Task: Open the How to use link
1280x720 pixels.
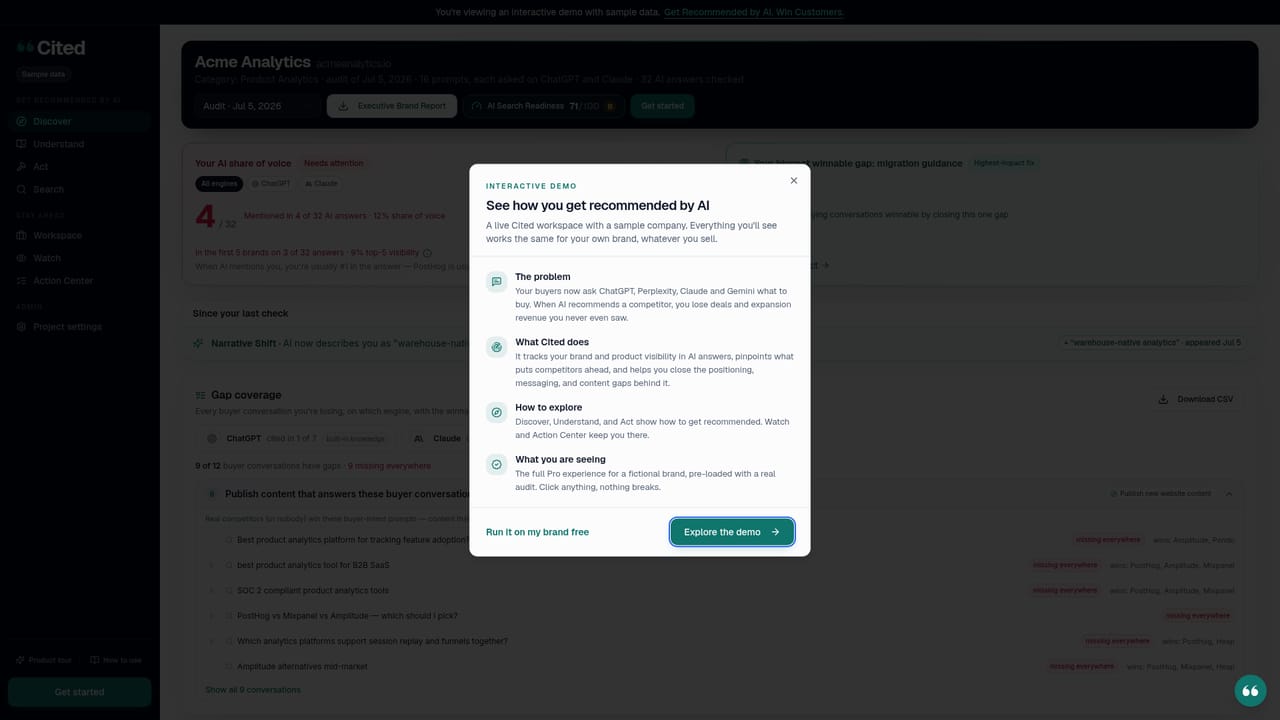Action: coord(116,660)
